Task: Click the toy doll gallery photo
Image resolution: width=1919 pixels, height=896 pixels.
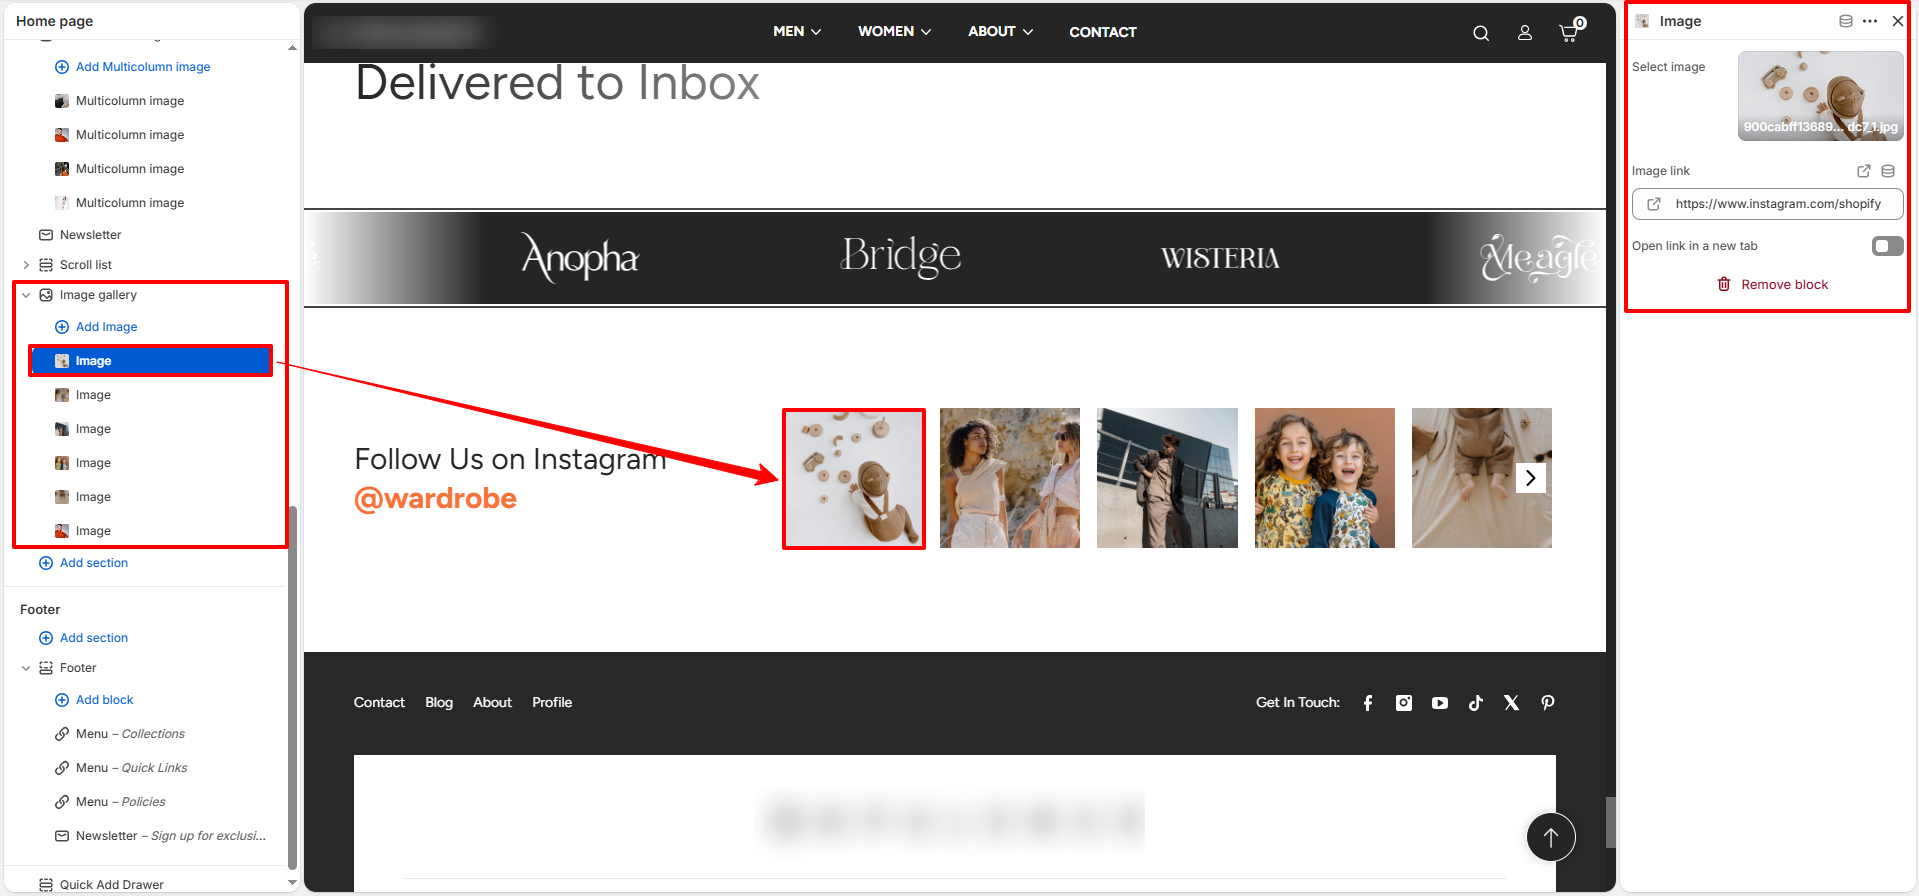Action: (x=853, y=478)
